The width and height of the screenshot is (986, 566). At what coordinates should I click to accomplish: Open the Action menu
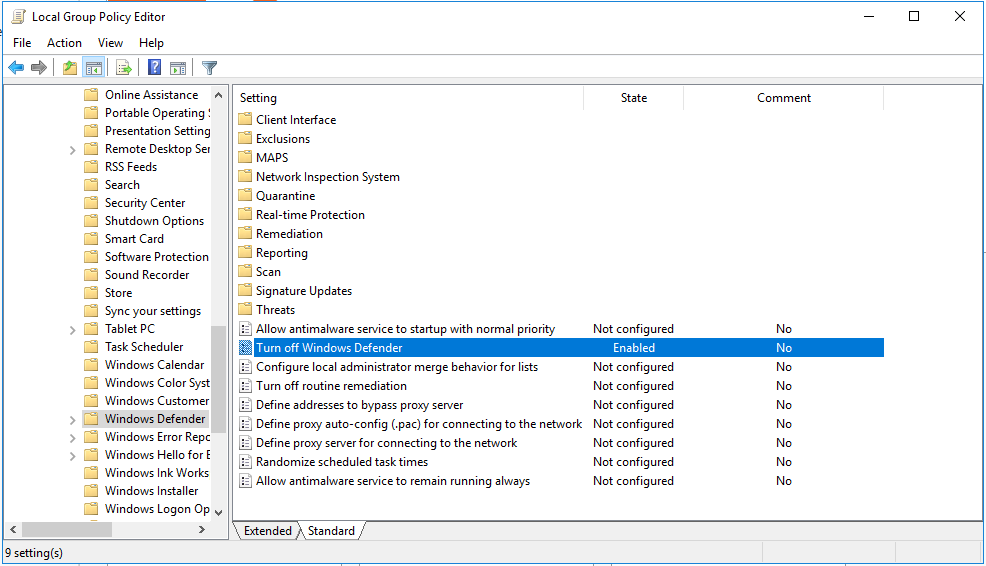point(64,43)
